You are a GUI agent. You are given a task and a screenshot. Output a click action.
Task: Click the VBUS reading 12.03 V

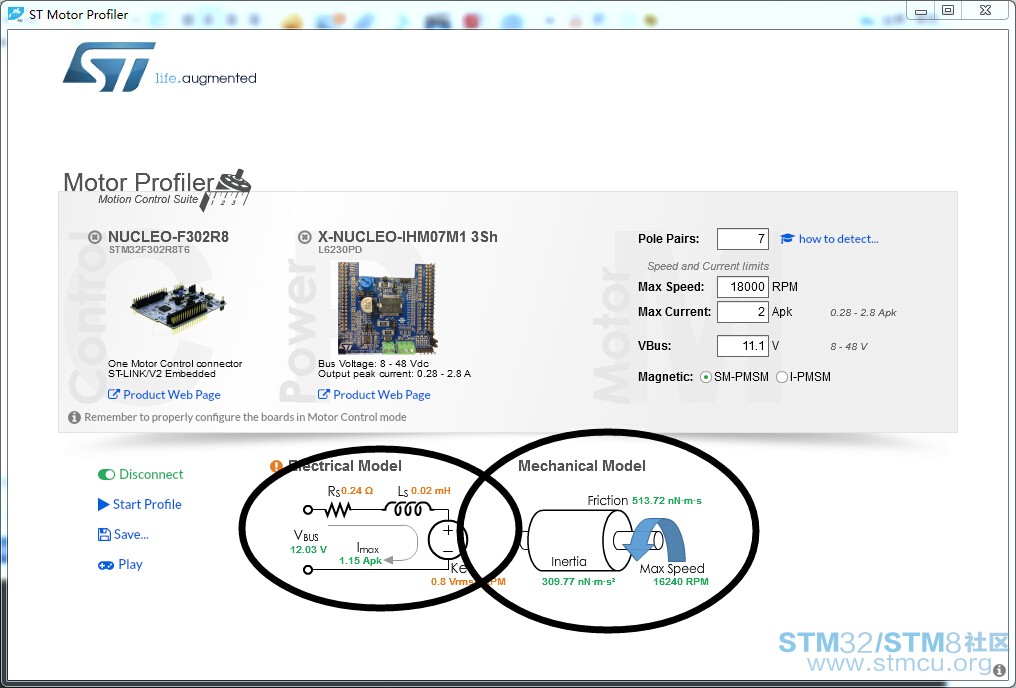coord(308,549)
